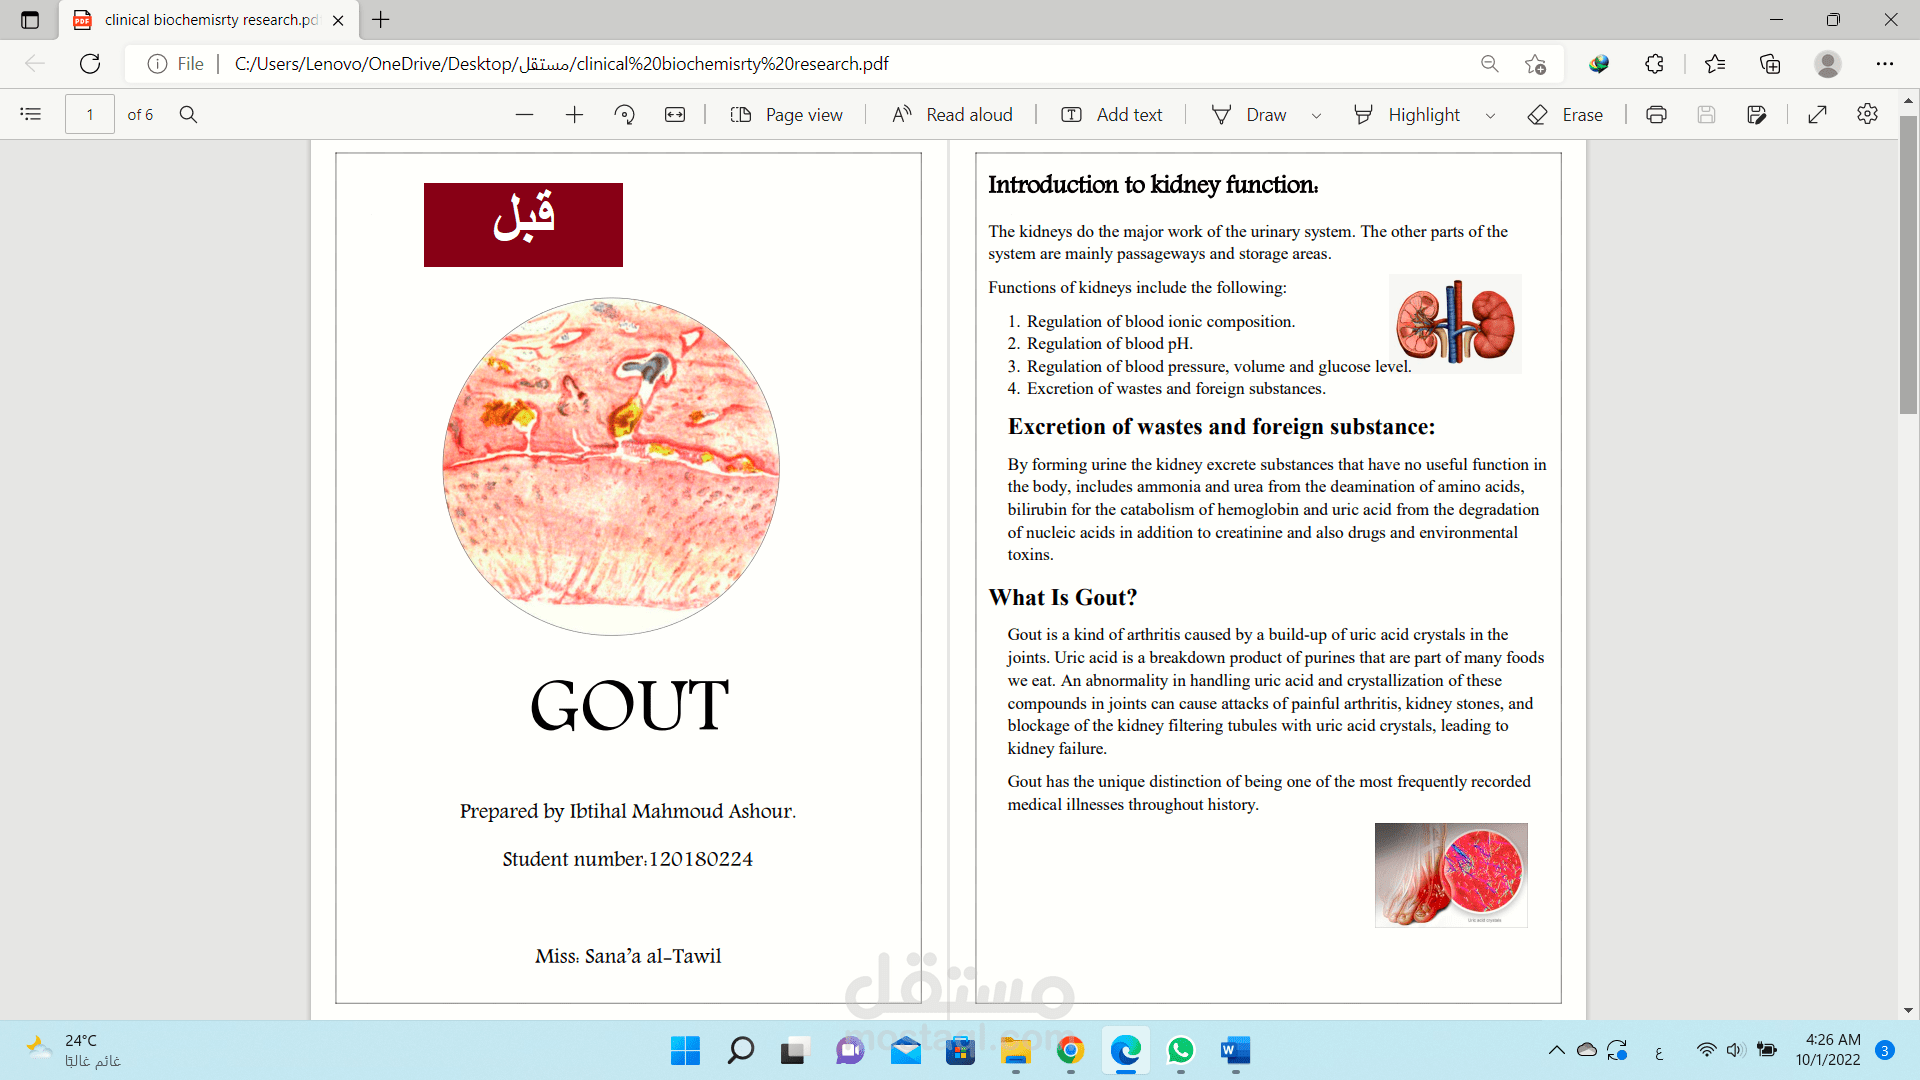
Task: Toggle the Erase tool
Action: click(1566, 115)
